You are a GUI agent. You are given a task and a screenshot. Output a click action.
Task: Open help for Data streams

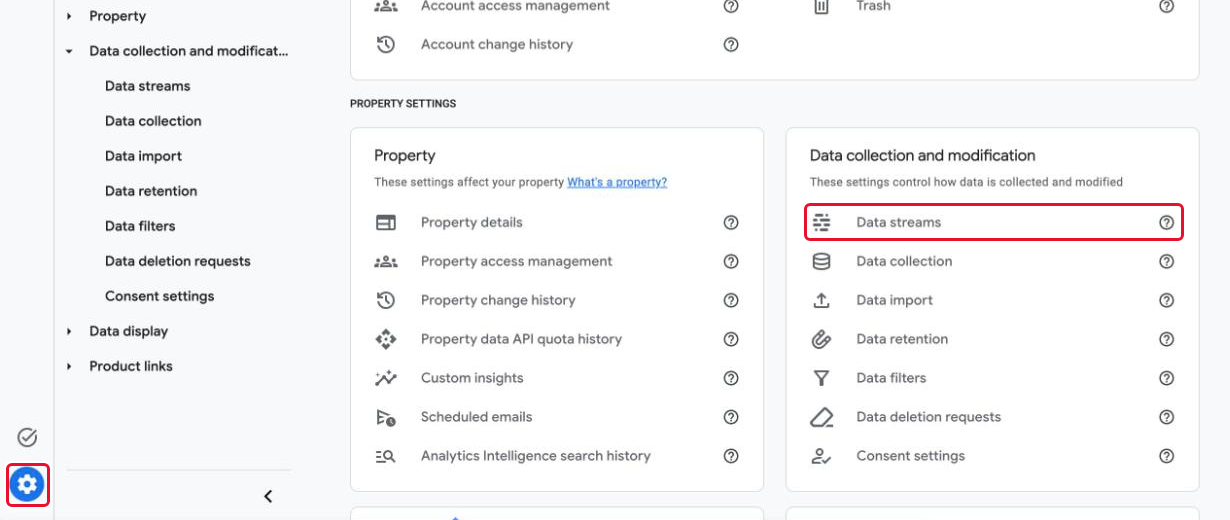pos(1166,222)
